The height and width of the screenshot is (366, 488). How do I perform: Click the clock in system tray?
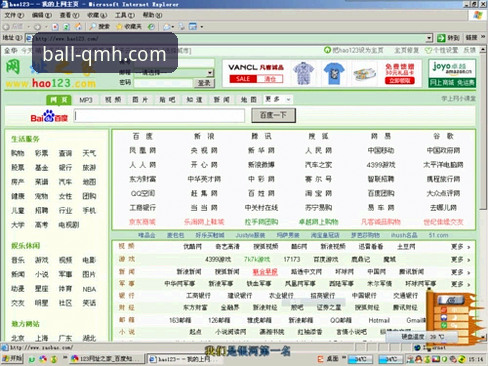click(x=476, y=359)
